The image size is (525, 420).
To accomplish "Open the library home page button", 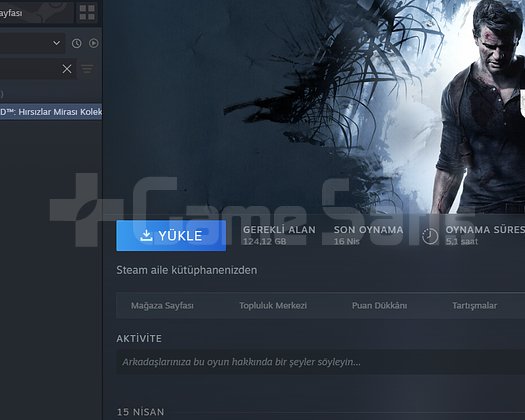I will pyautogui.click(x=37, y=13).
